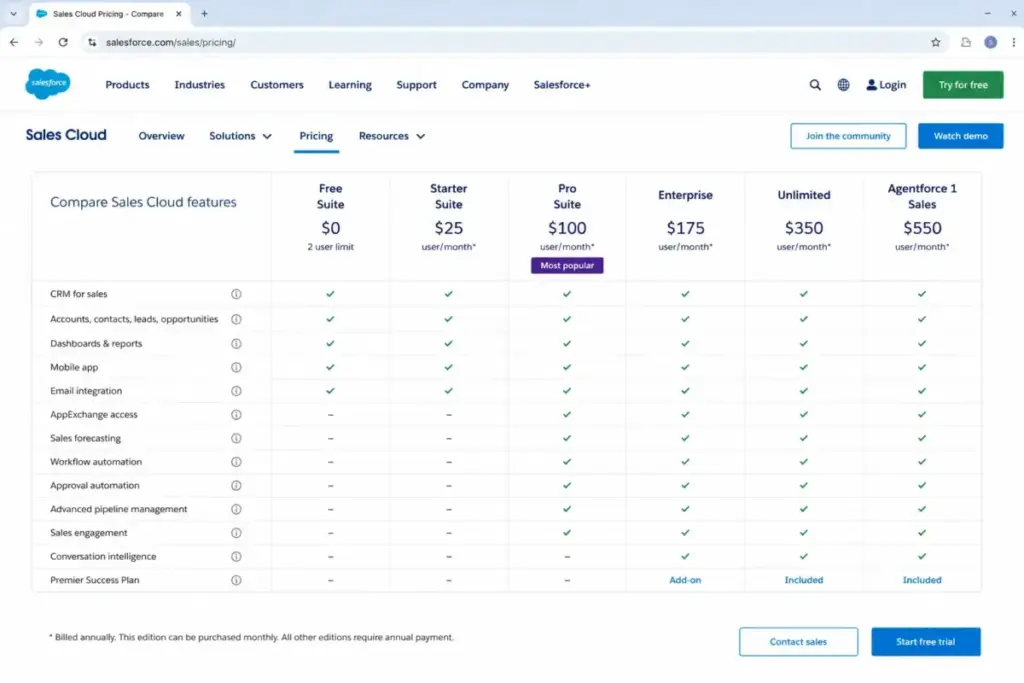1024x683 pixels.
Task: Click the Starter Suite $25 price
Action: tap(449, 228)
